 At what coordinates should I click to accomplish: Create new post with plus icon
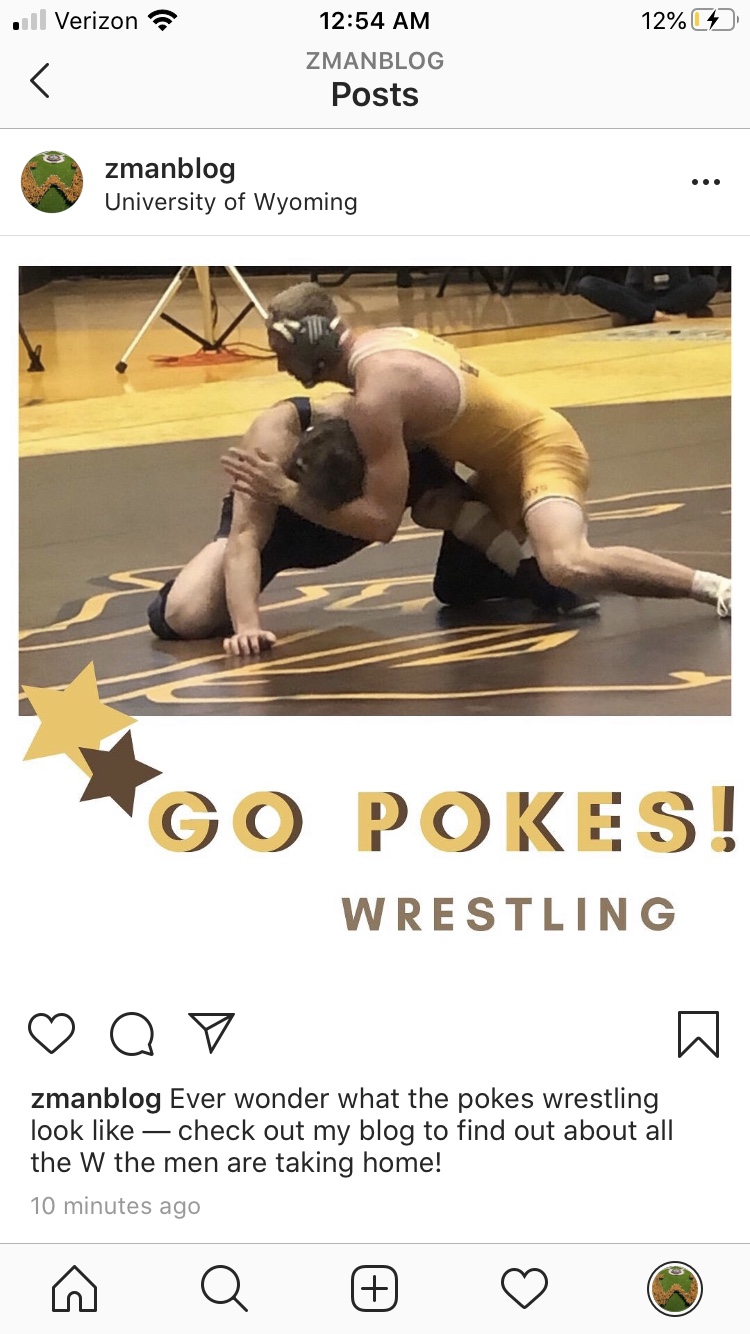coord(375,1288)
